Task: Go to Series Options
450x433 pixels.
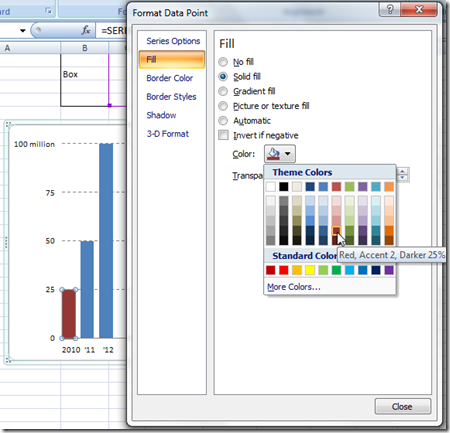Action: [x=173, y=41]
